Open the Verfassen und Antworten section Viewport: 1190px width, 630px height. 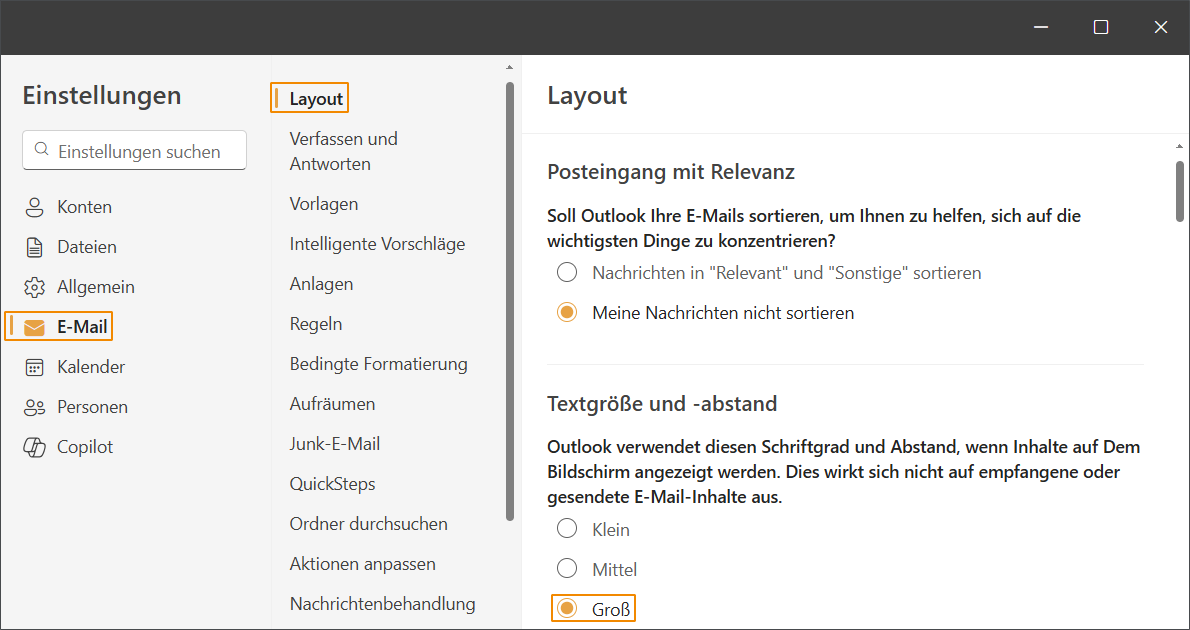[343, 151]
